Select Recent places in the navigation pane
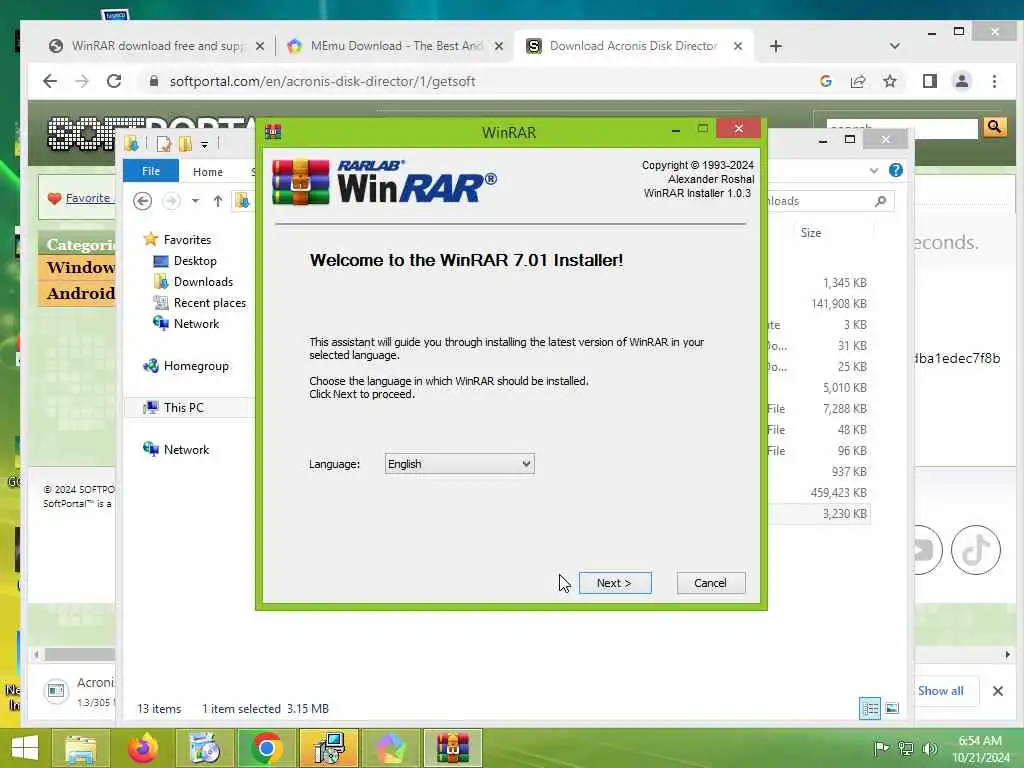The width and height of the screenshot is (1024, 768). (200, 302)
